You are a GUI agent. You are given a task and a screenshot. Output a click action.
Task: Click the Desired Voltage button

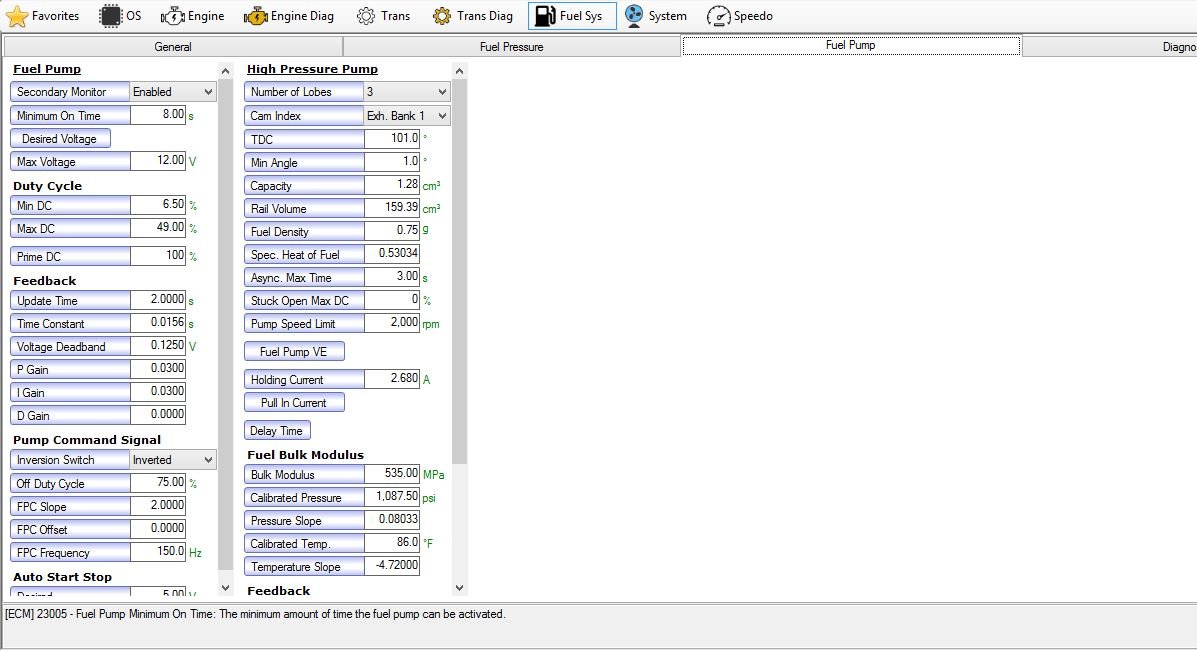pos(60,139)
